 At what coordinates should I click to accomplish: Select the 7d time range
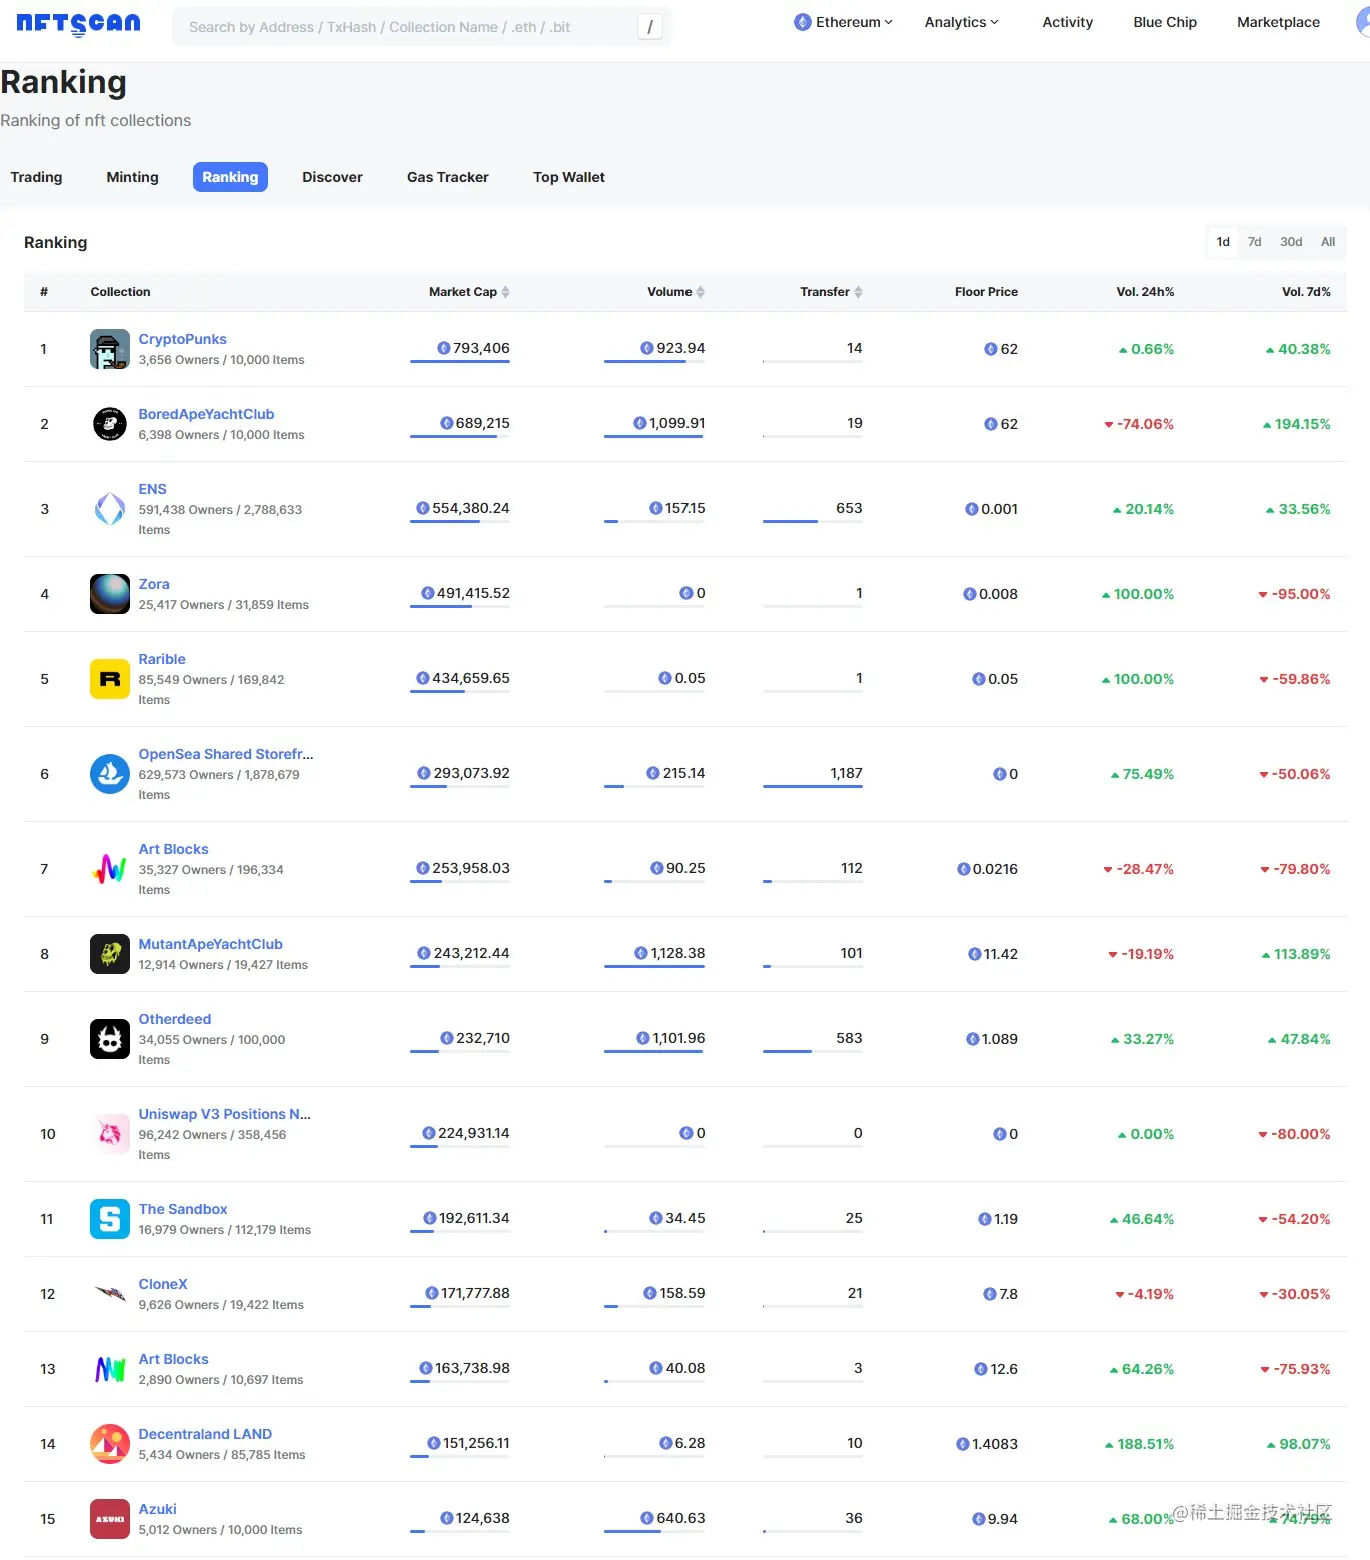tap(1254, 242)
